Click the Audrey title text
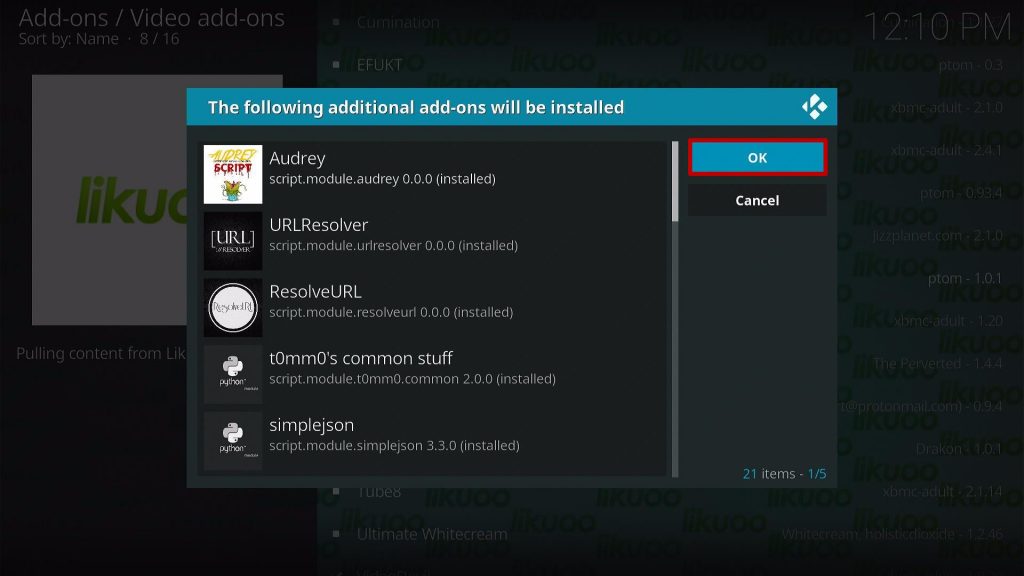 (297, 158)
